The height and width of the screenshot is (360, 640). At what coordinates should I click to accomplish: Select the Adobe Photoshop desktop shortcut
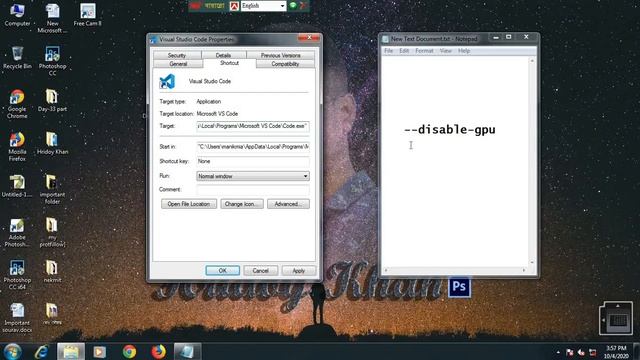point(17,232)
